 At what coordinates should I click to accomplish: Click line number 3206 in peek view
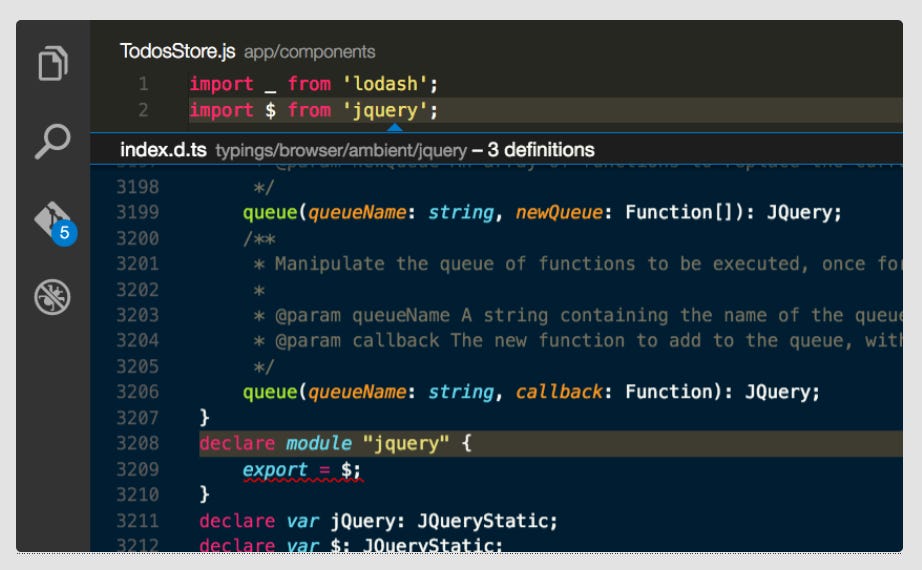(x=138, y=392)
